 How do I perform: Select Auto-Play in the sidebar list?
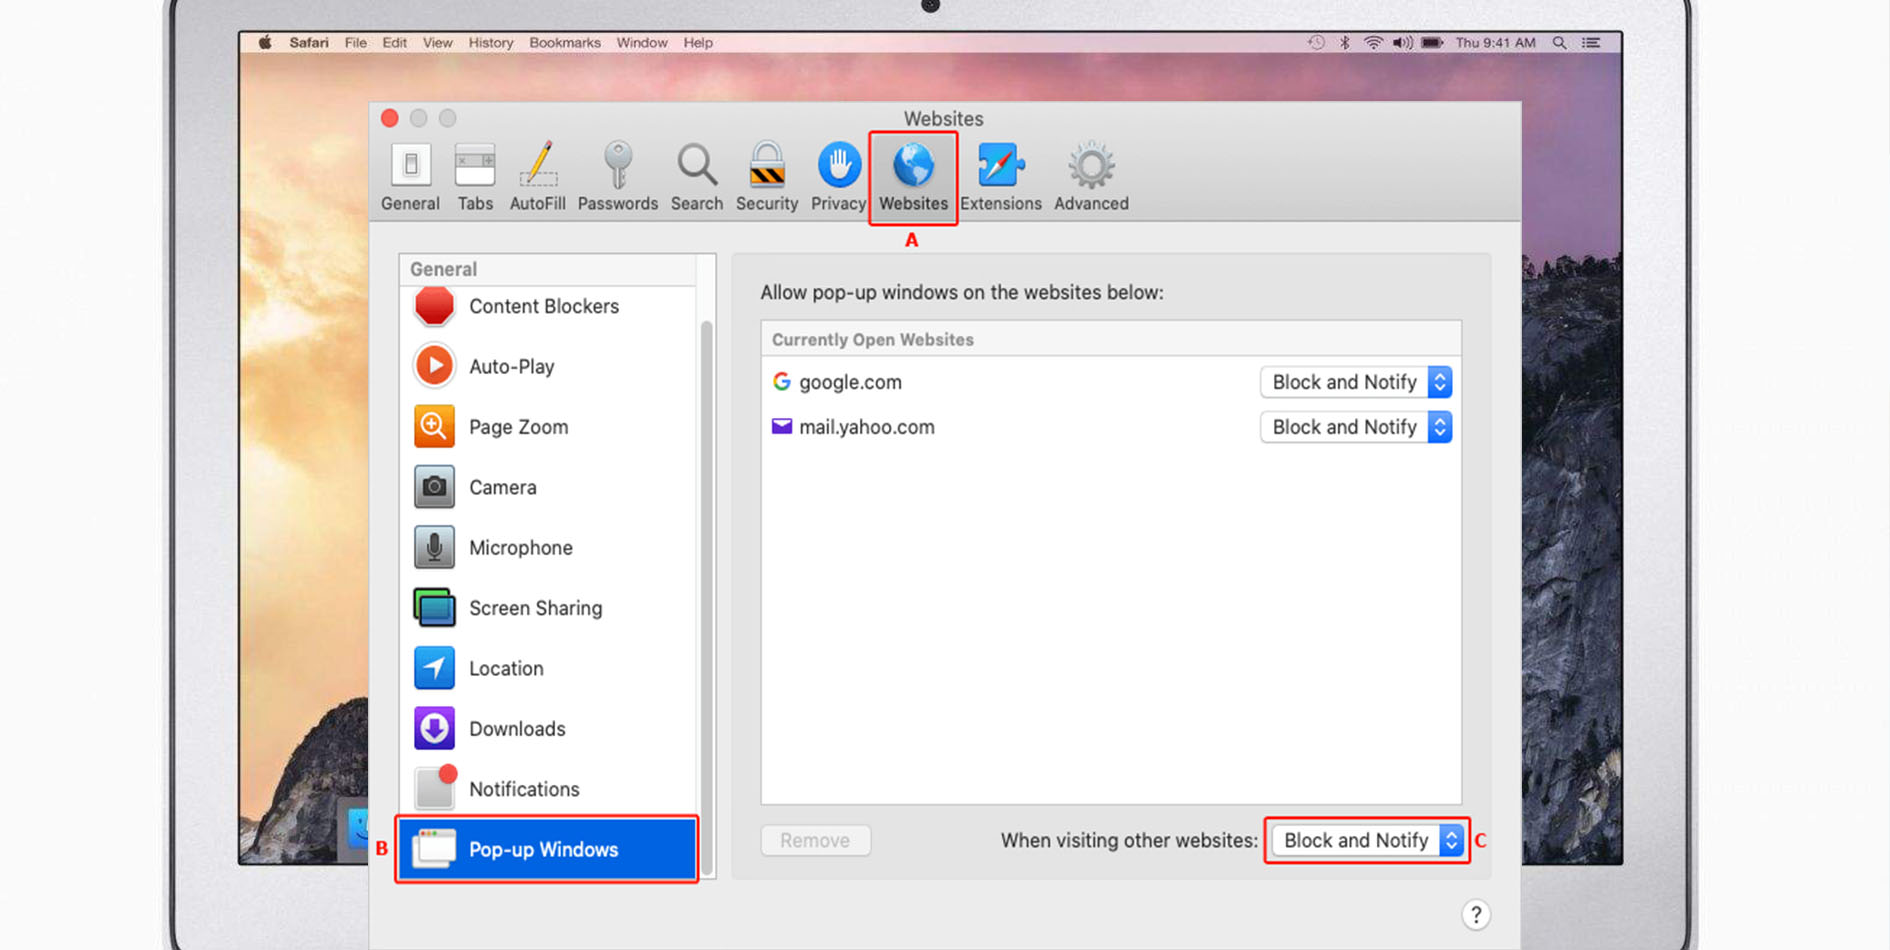click(x=511, y=366)
